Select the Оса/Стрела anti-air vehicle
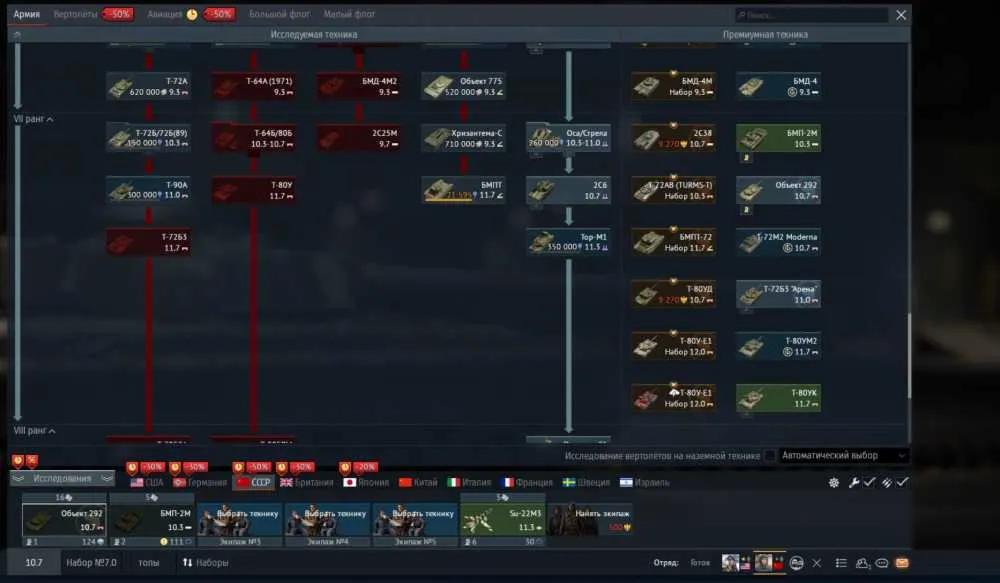The height and width of the screenshot is (583, 1000). coord(568,138)
